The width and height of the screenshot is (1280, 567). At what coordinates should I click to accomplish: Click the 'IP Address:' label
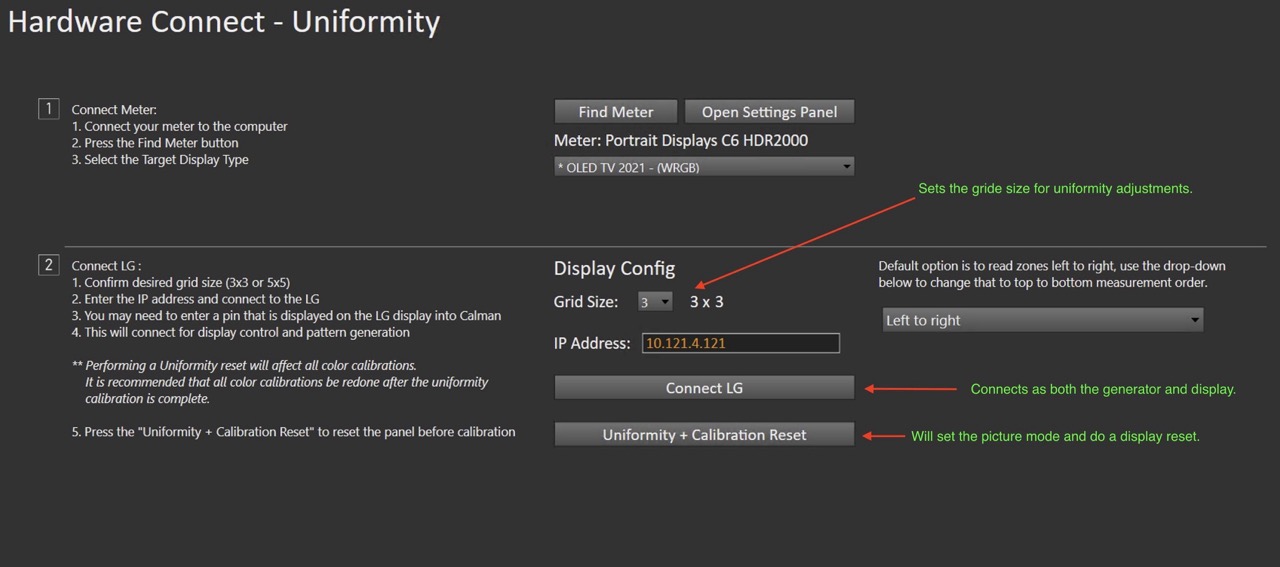[592, 343]
